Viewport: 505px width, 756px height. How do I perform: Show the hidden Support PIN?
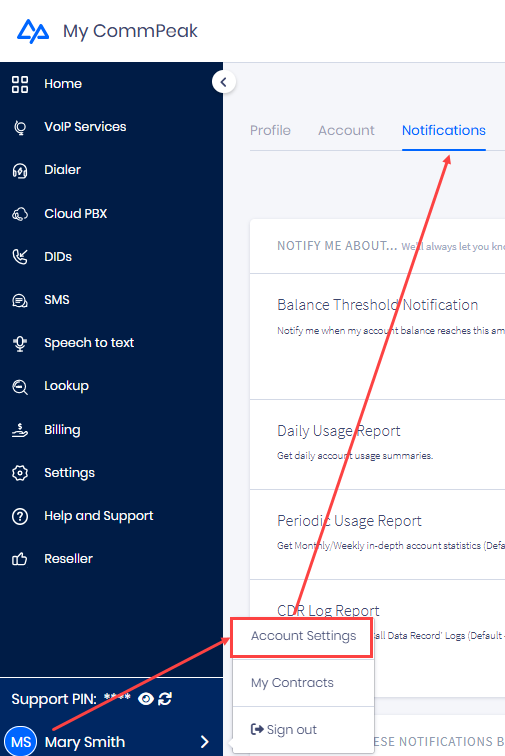coord(146,699)
